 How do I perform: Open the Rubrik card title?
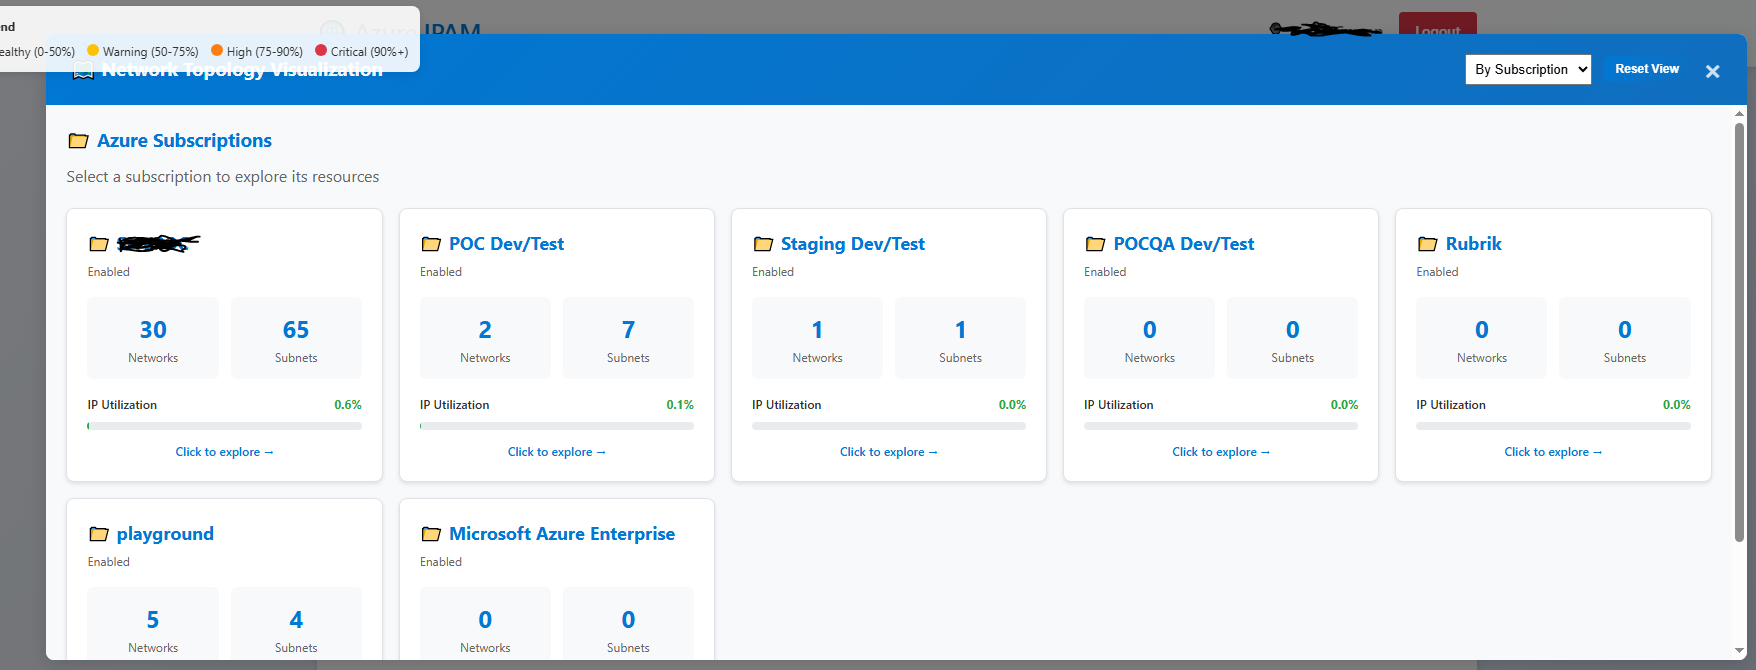(1473, 244)
